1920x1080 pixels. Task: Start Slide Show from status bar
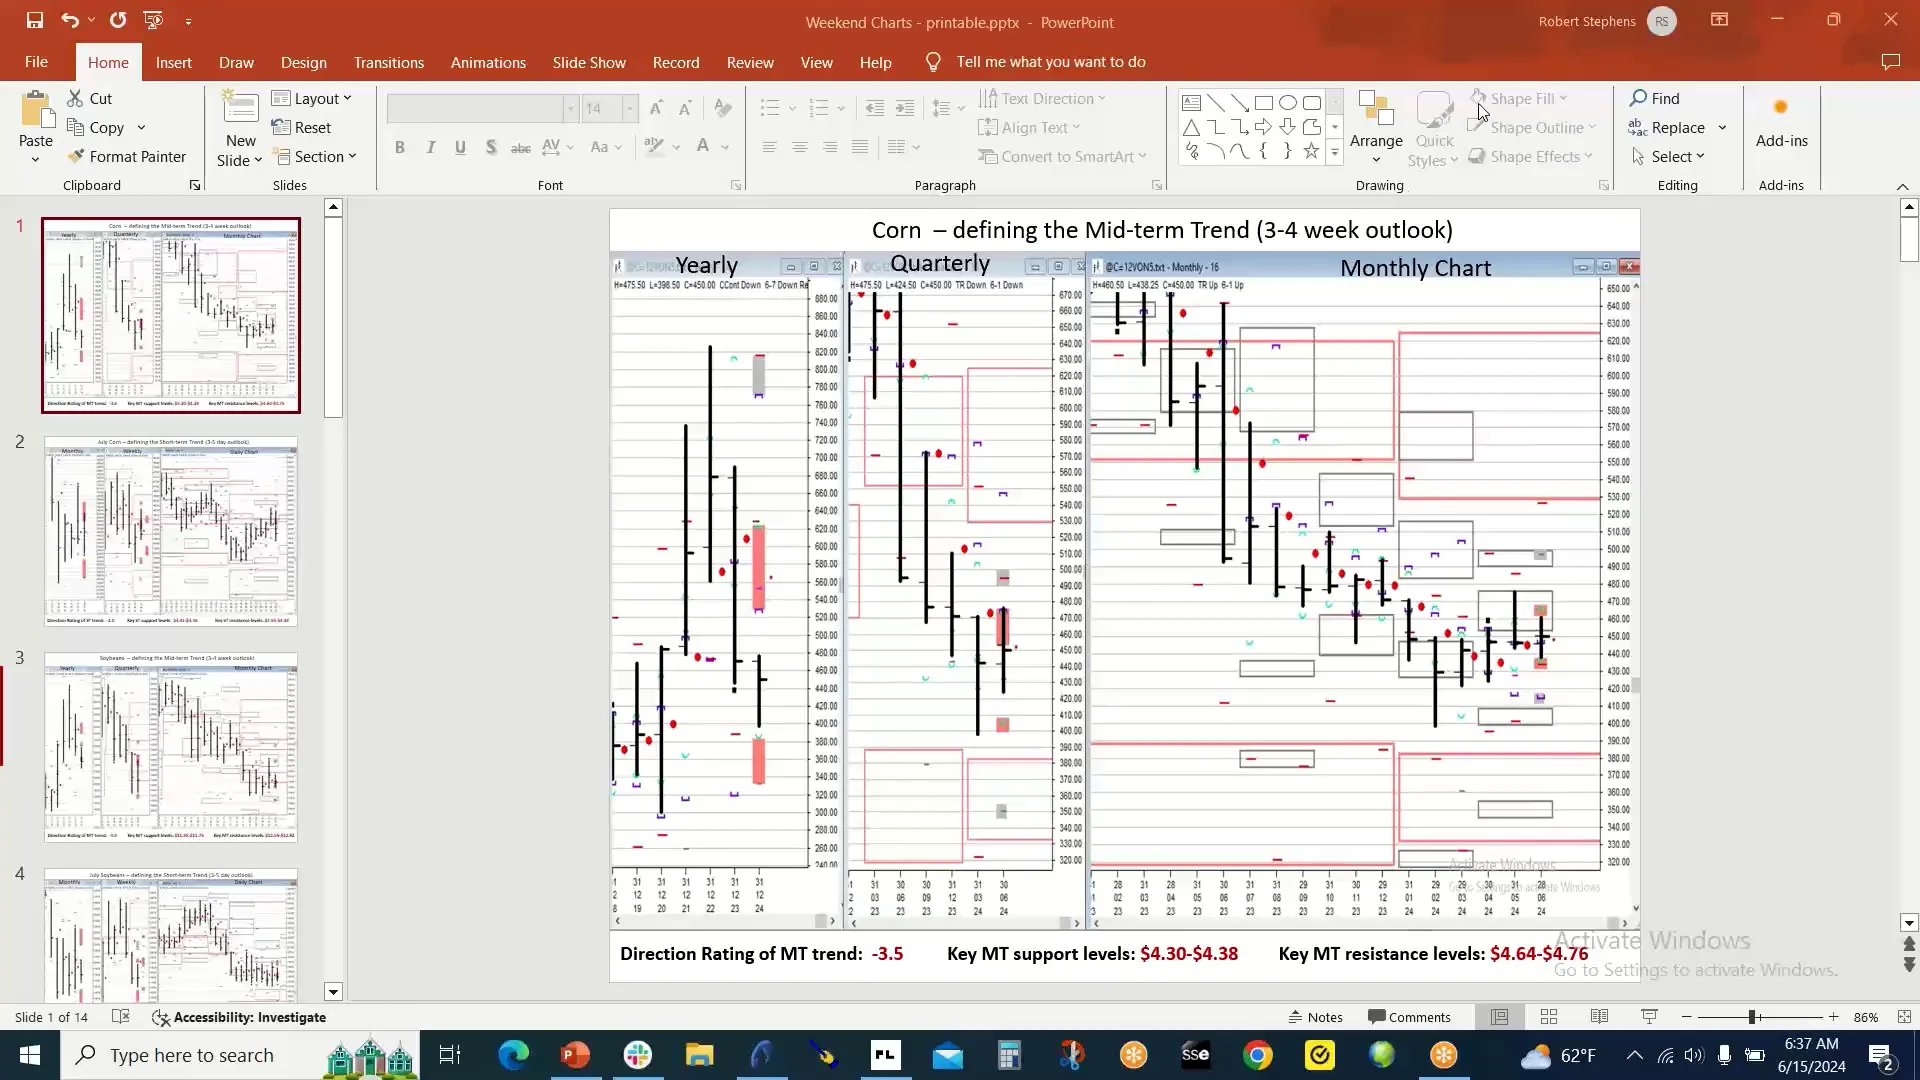[x=1649, y=1017]
